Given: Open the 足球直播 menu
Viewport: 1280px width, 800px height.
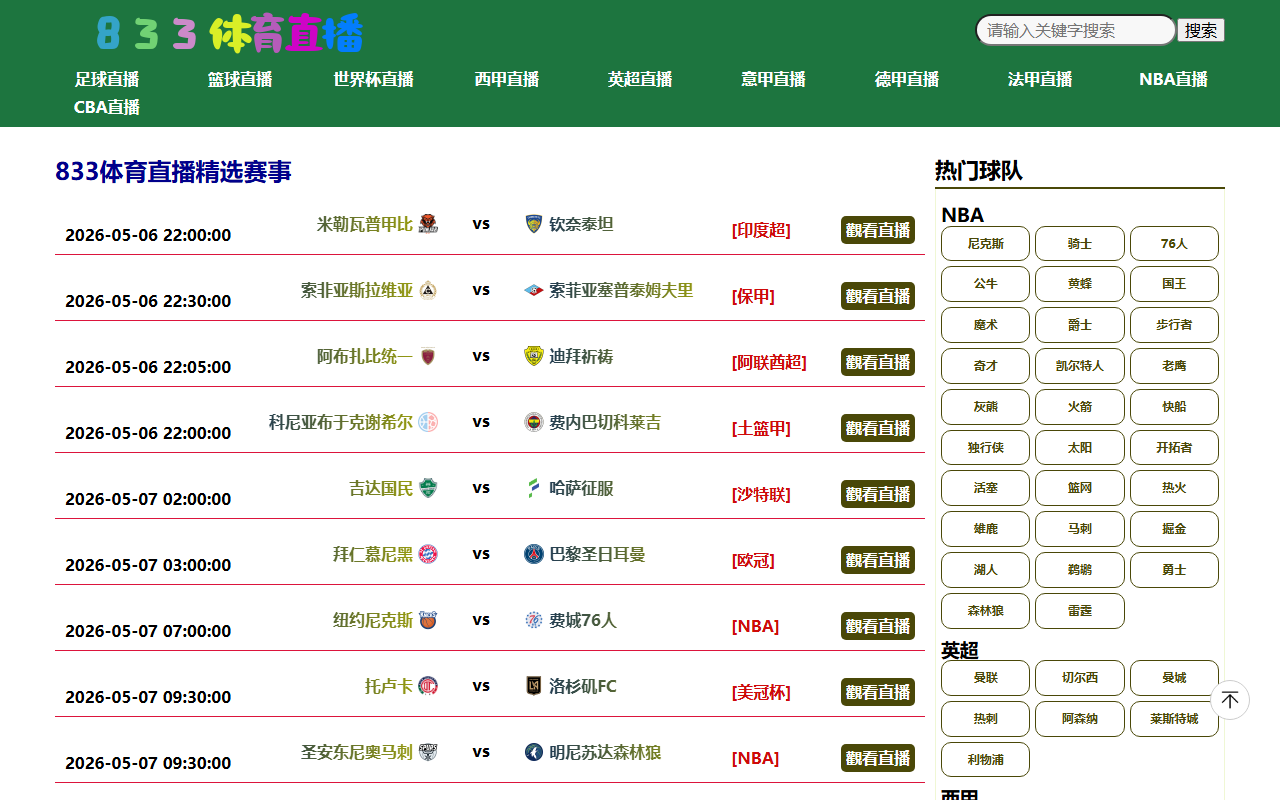Looking at the screenshot, I should pos(107,79).
